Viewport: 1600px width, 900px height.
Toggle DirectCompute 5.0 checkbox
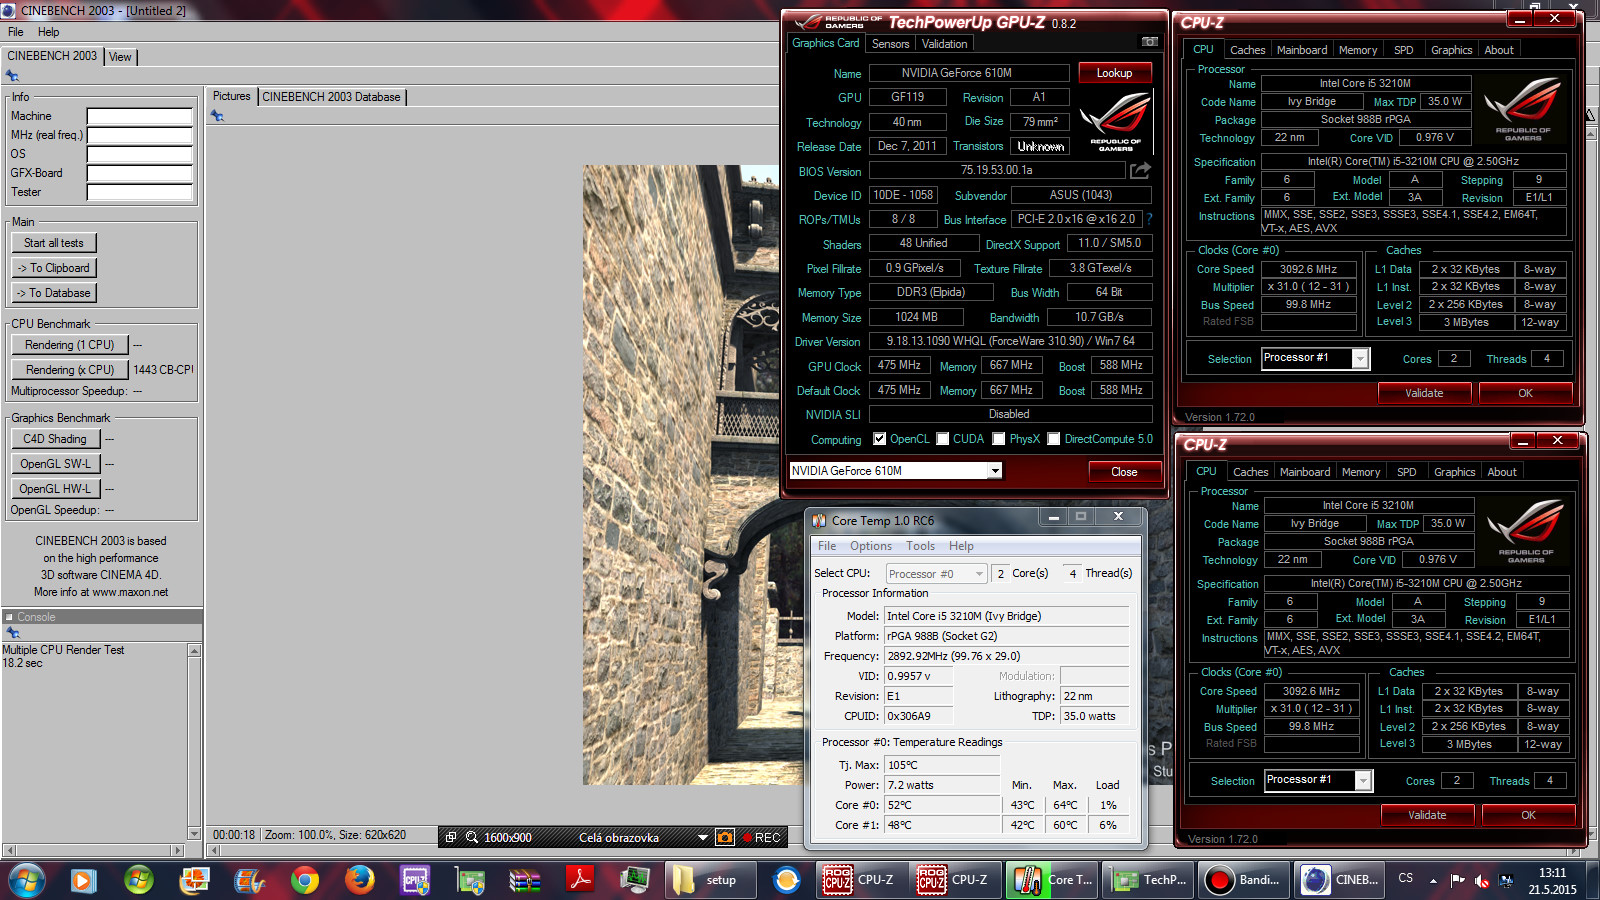(1054, 439)
